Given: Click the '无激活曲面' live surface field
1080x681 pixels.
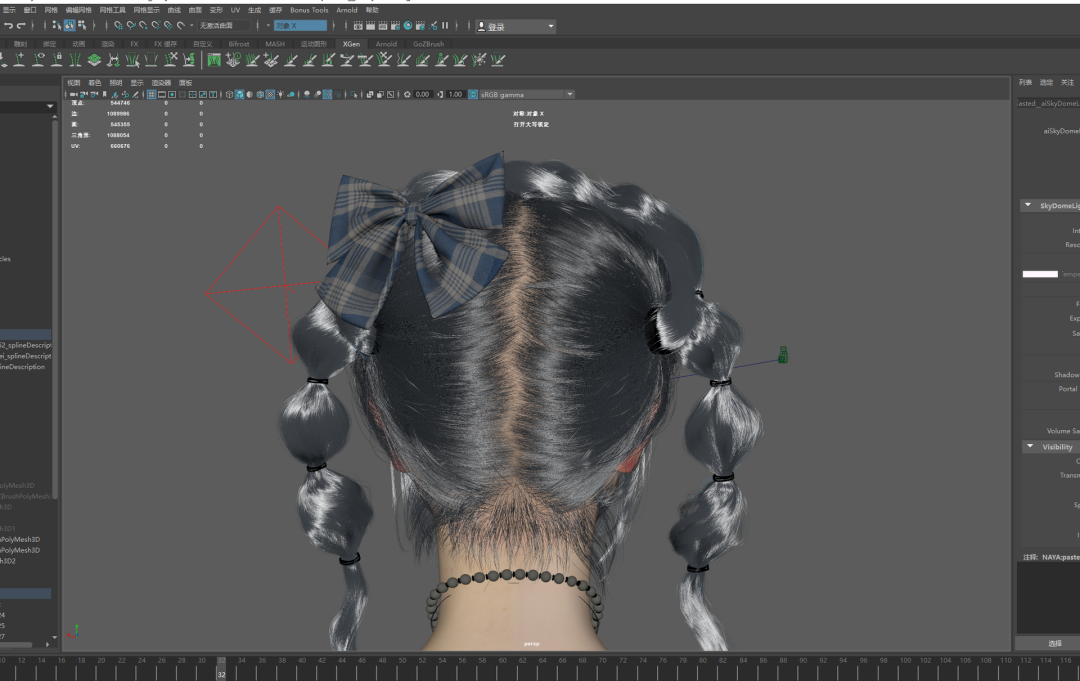Looking at the screenshot, I should (x=225, y=25).
